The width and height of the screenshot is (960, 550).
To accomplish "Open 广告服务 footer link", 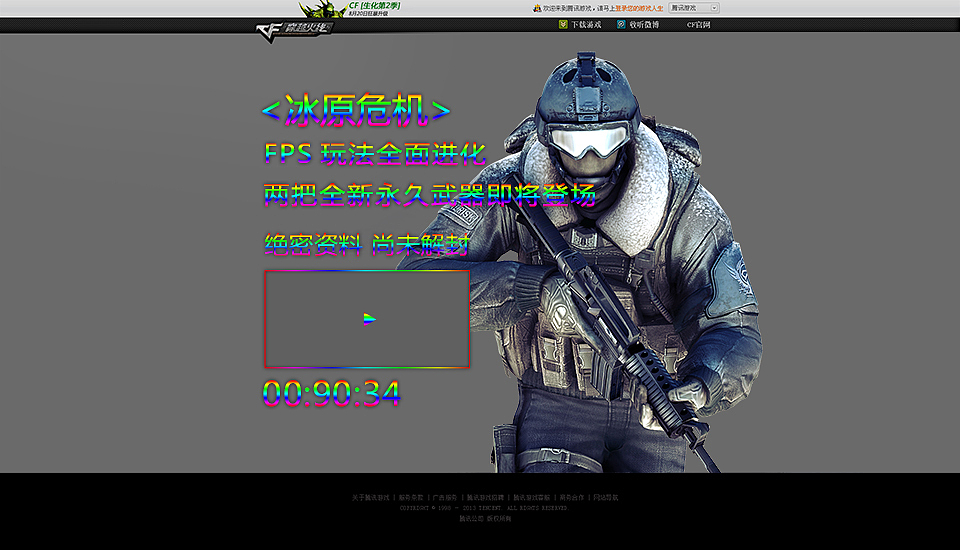I will coord(445,497).
